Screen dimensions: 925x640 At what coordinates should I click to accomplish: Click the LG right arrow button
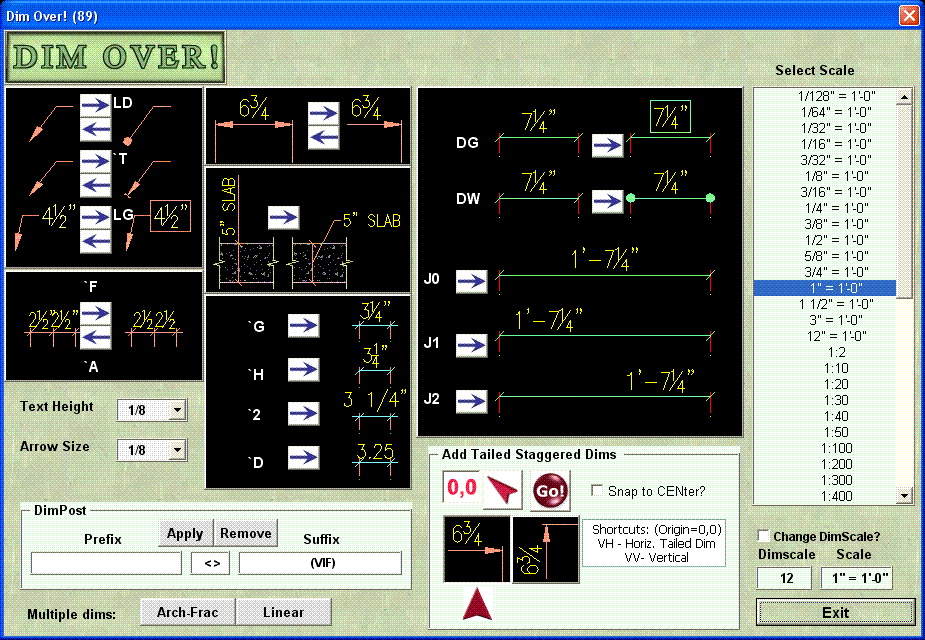point(96,218)
